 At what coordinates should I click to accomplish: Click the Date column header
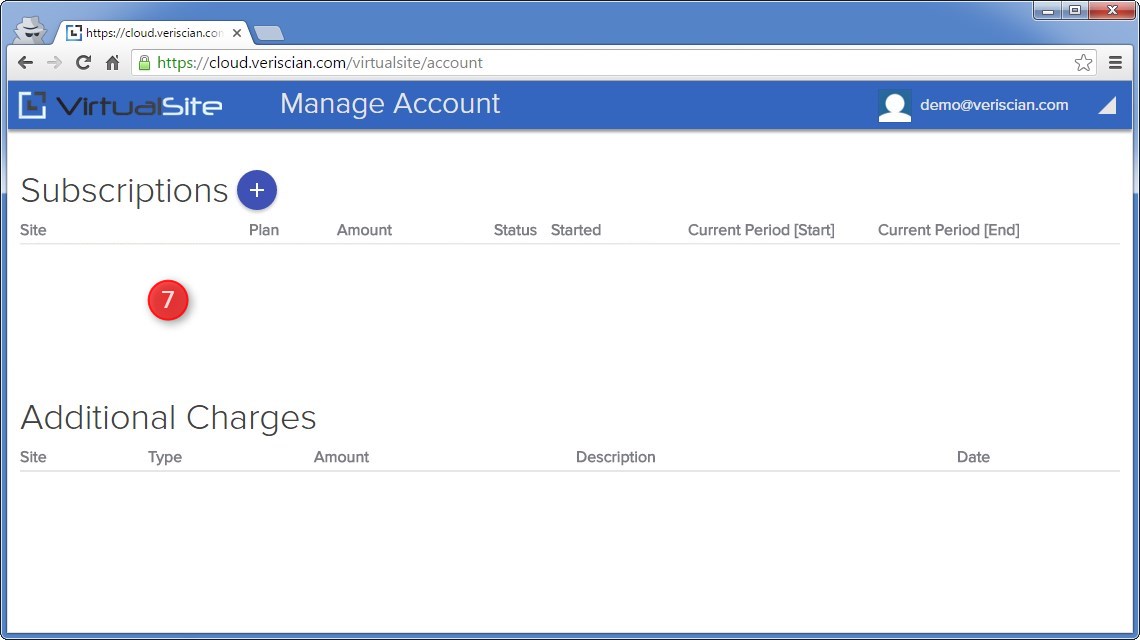974,457
